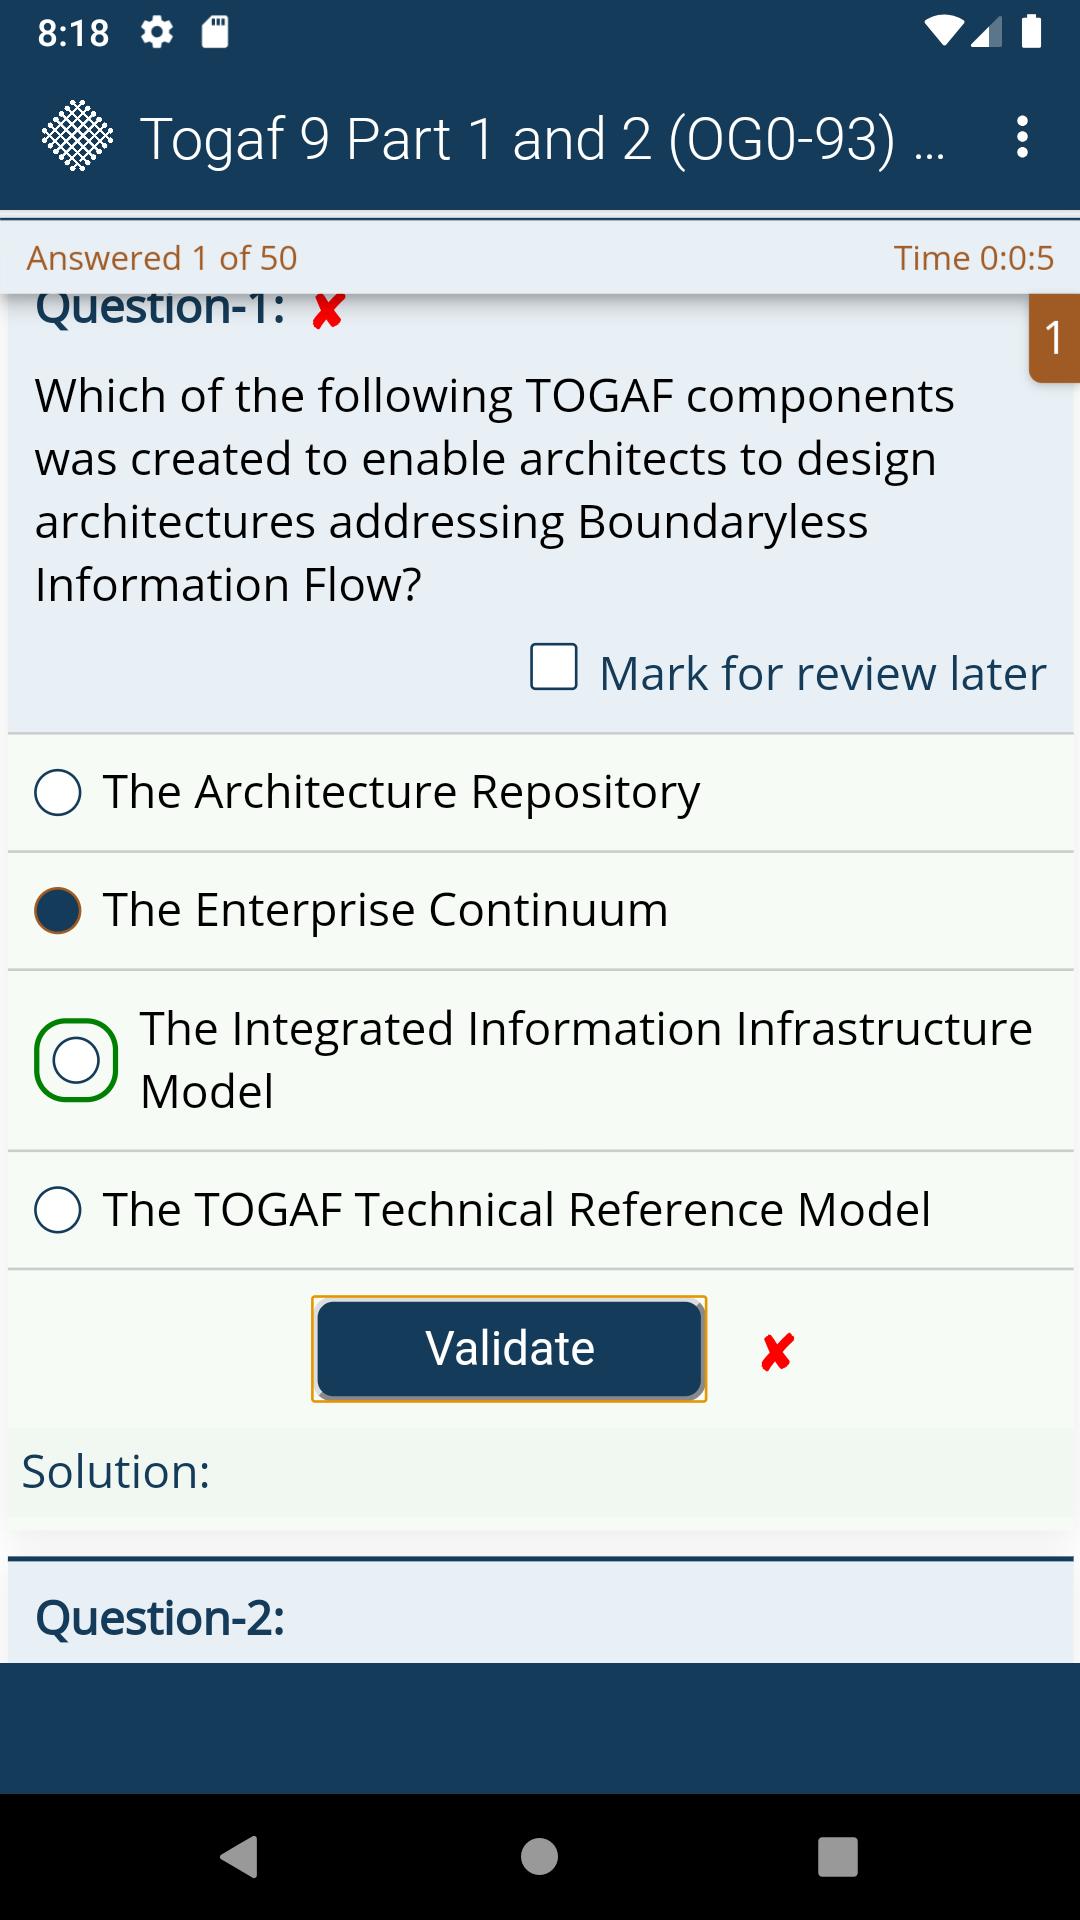The image size is (1080, 1920).
Task: Tap the Validate button
Action: tap(509, 1349)
